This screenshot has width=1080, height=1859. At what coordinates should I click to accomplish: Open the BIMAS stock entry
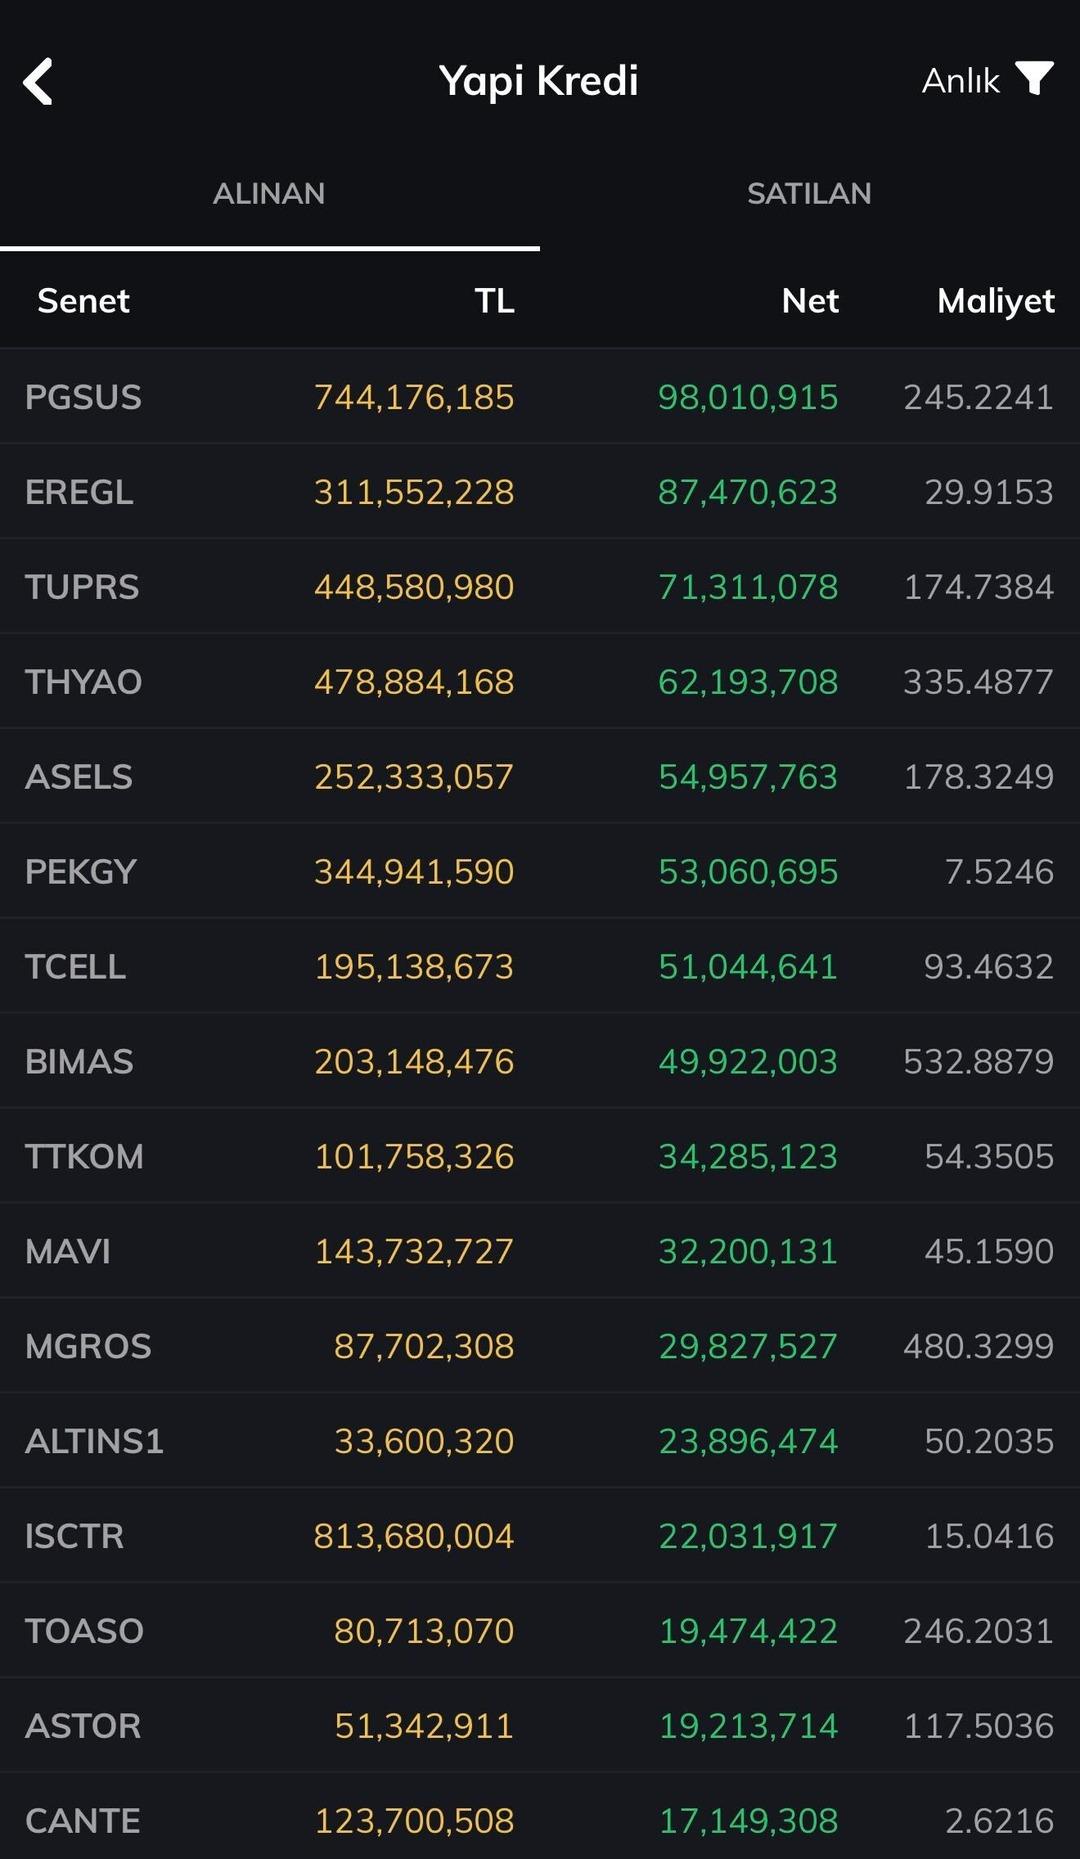click(x=540, y=1061)
